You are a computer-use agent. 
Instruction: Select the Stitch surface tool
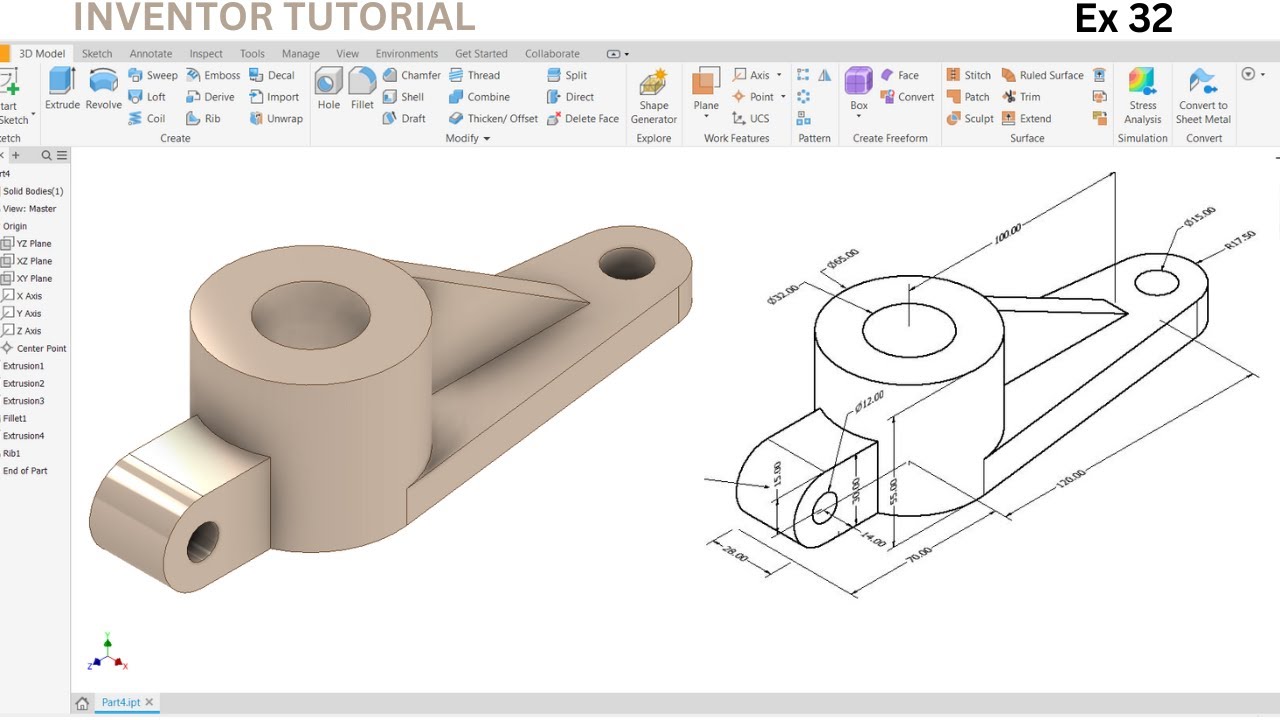[x=969, y=75]
